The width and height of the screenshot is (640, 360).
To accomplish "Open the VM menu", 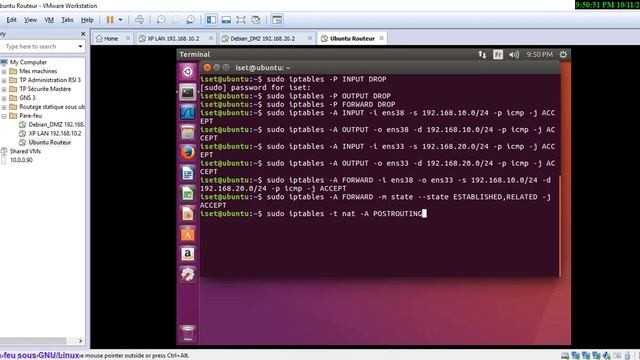I will tap(49, 20).
